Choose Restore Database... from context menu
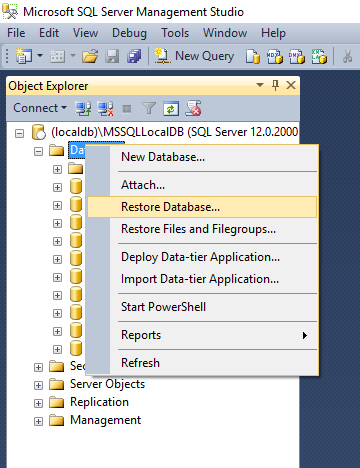The image size is (360, 468). pos(202,207)
